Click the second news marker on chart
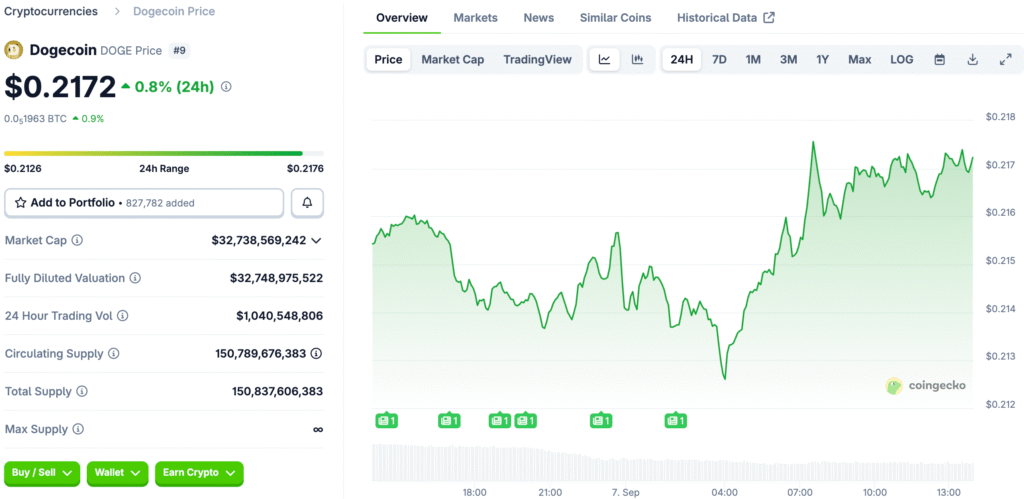 [x=449, y=421]
